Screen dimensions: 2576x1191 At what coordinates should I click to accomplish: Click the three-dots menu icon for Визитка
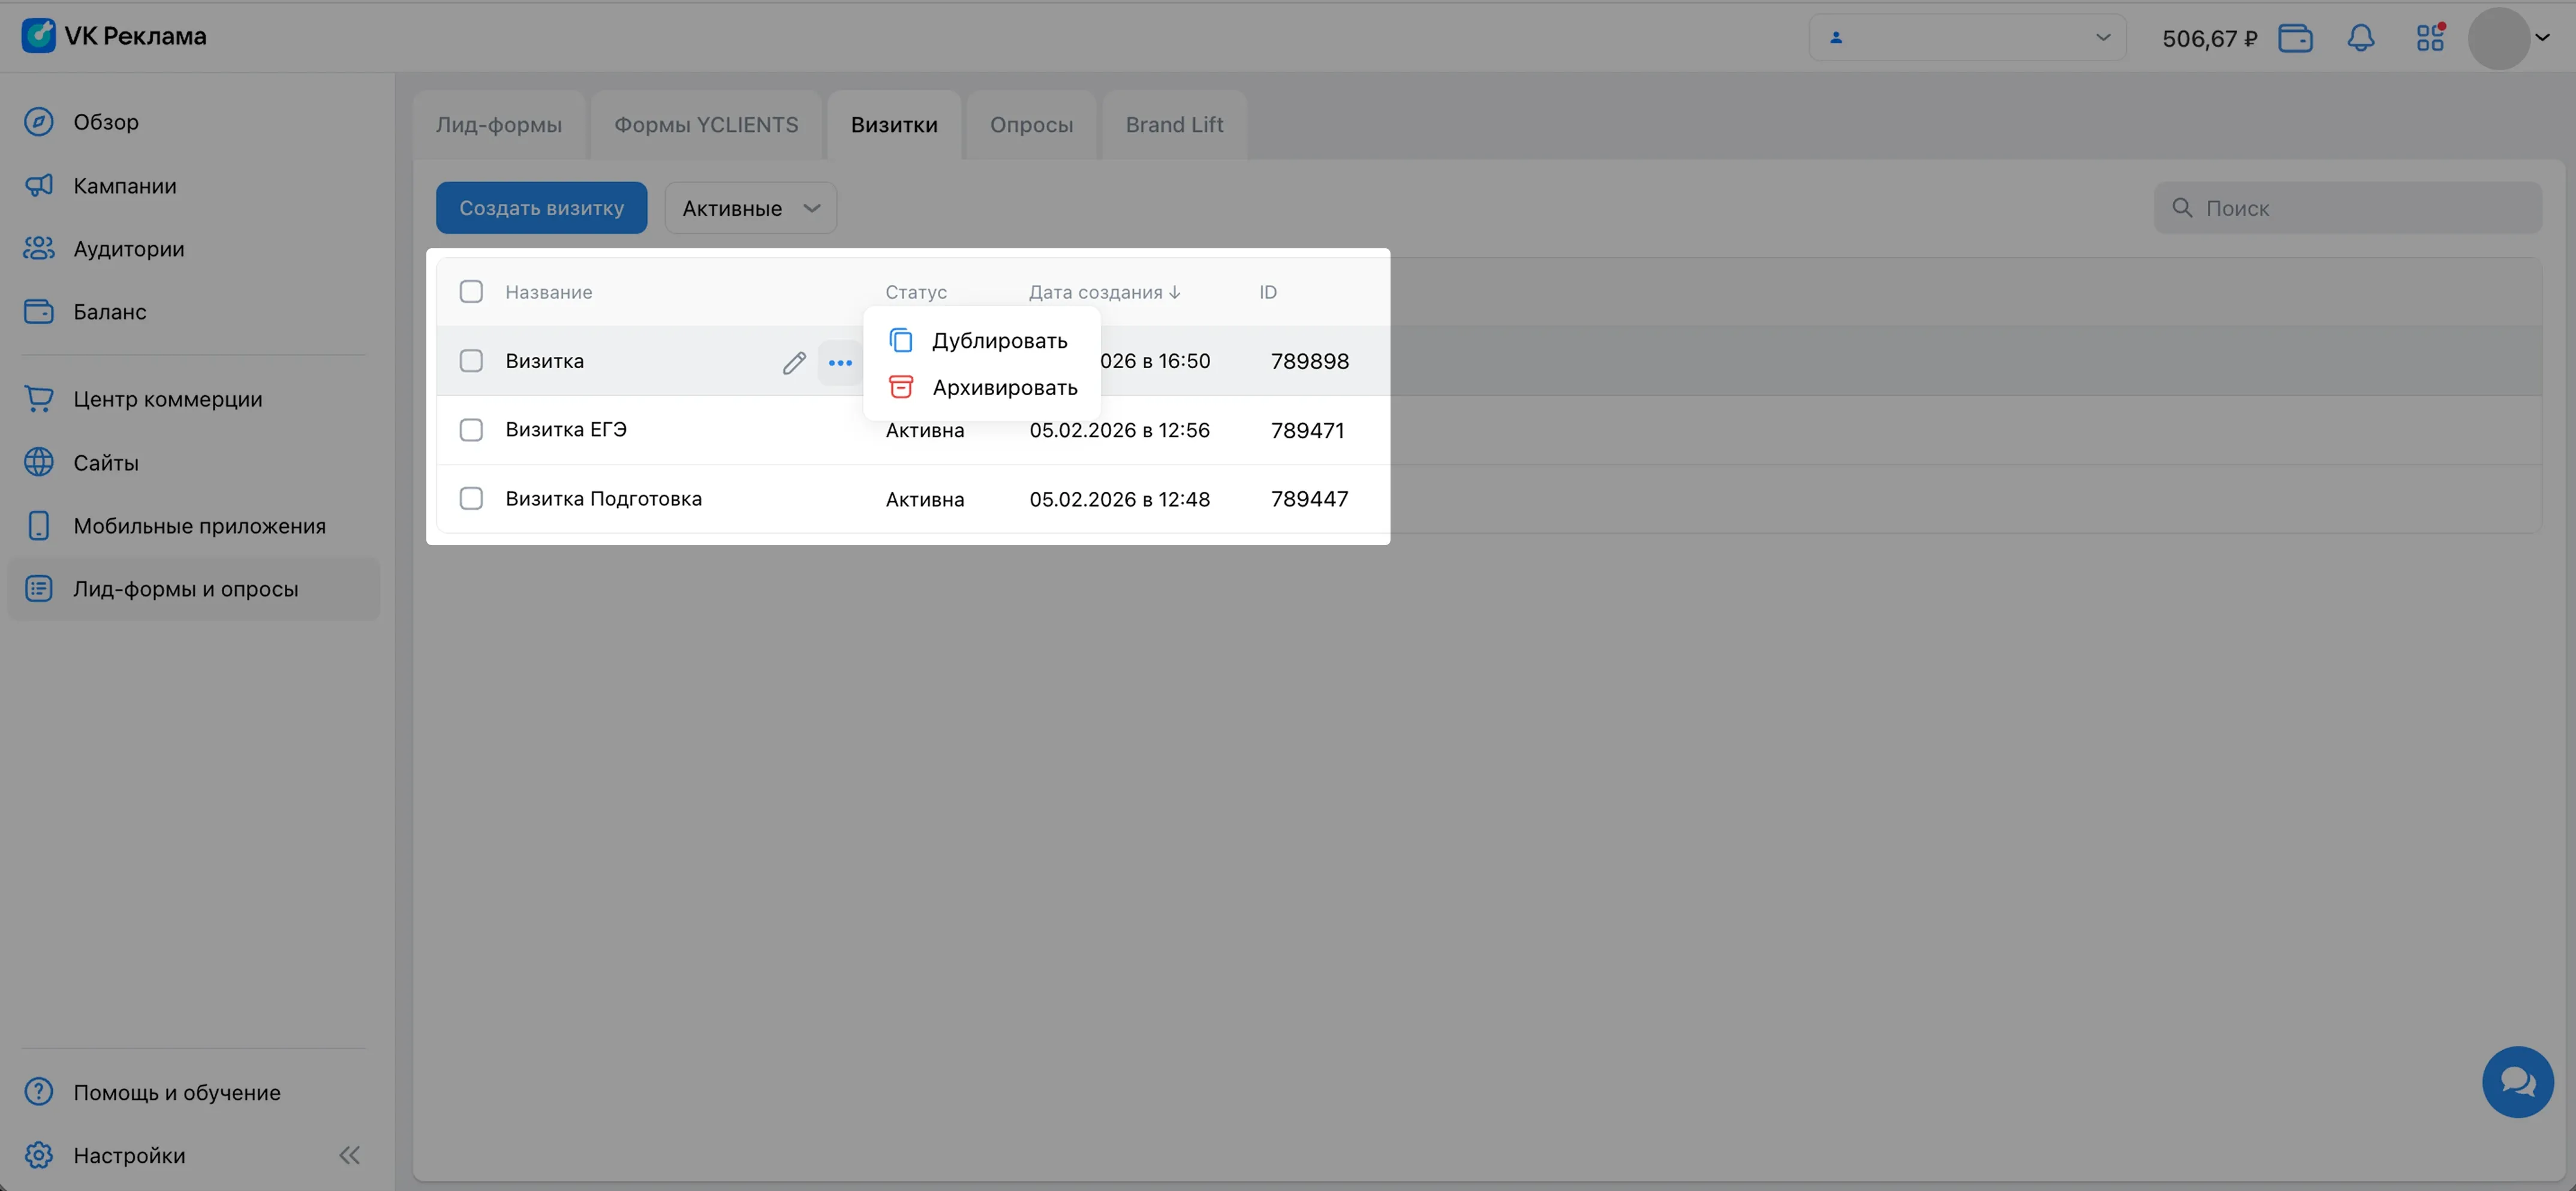[x=840, y=362]
